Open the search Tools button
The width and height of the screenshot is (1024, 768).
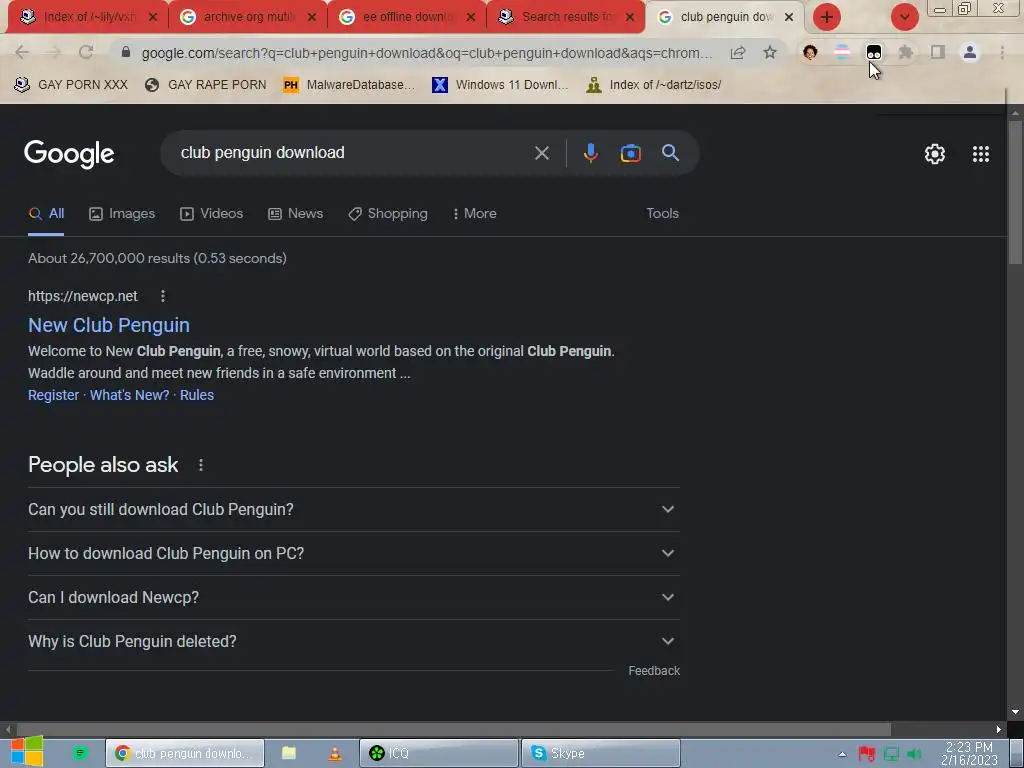[662, 214]
